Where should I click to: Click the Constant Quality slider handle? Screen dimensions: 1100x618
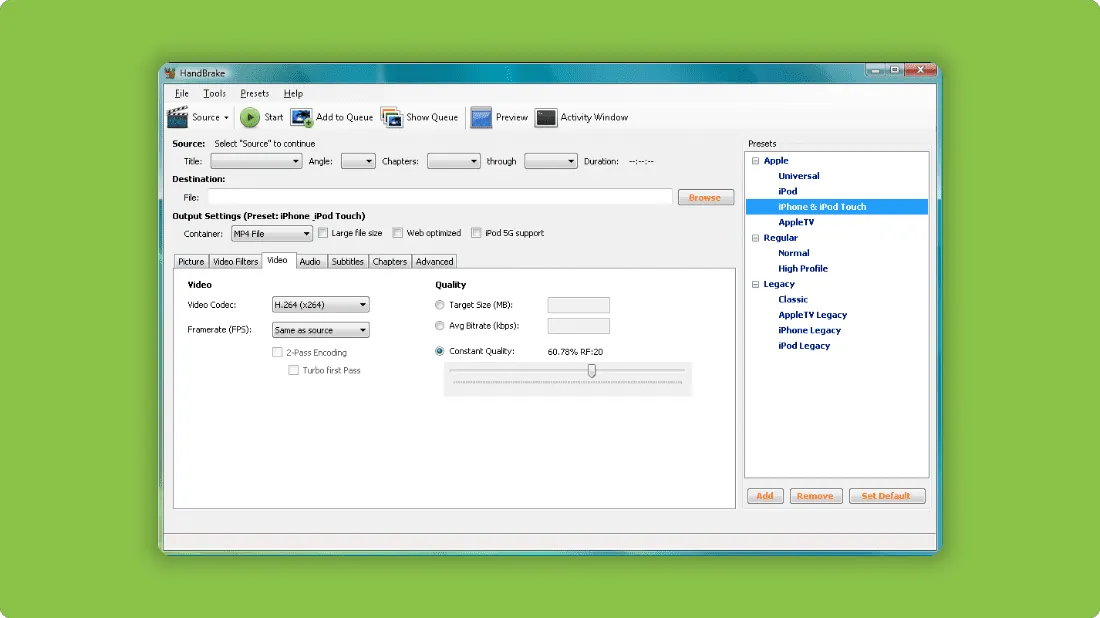[x=592, y=370]
